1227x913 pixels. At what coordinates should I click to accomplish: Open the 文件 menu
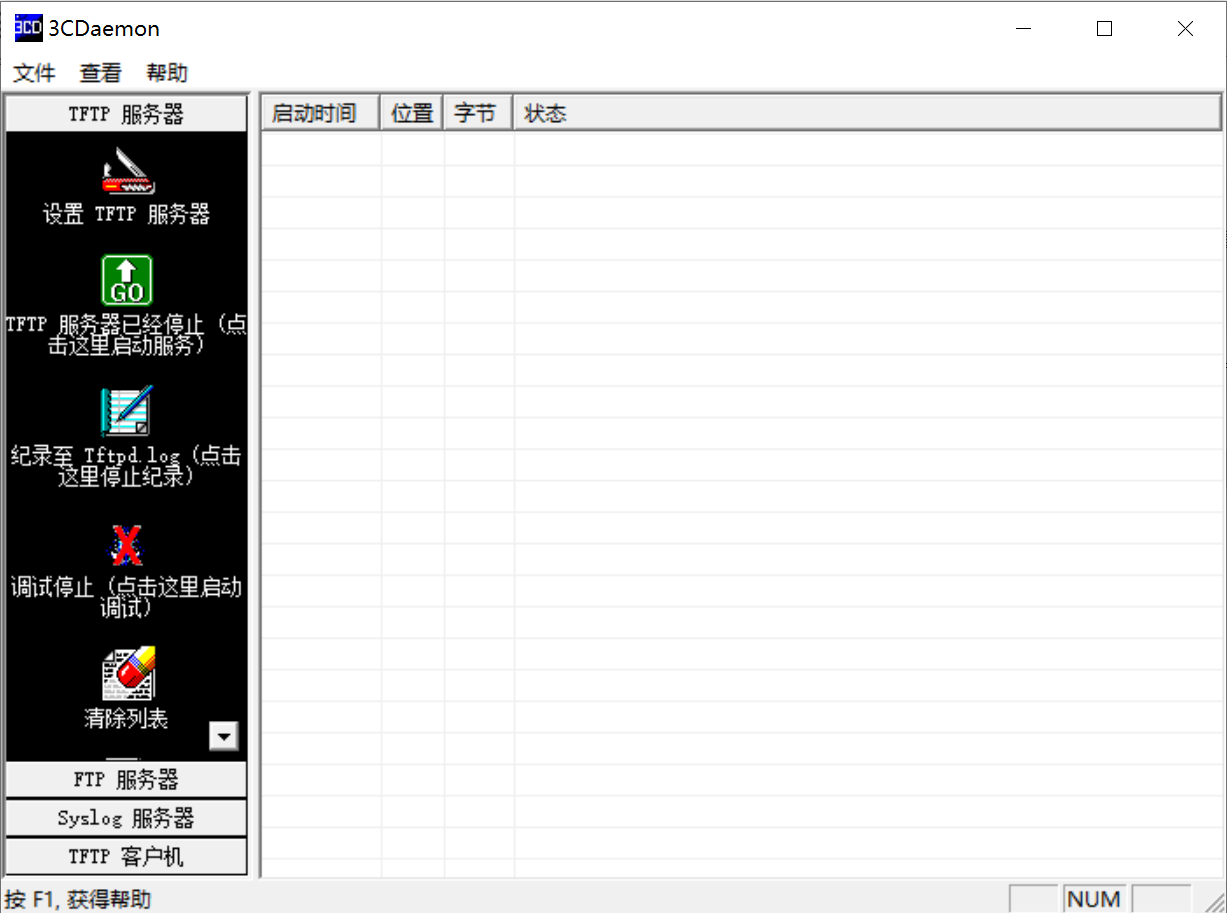[x=35, y=73]
